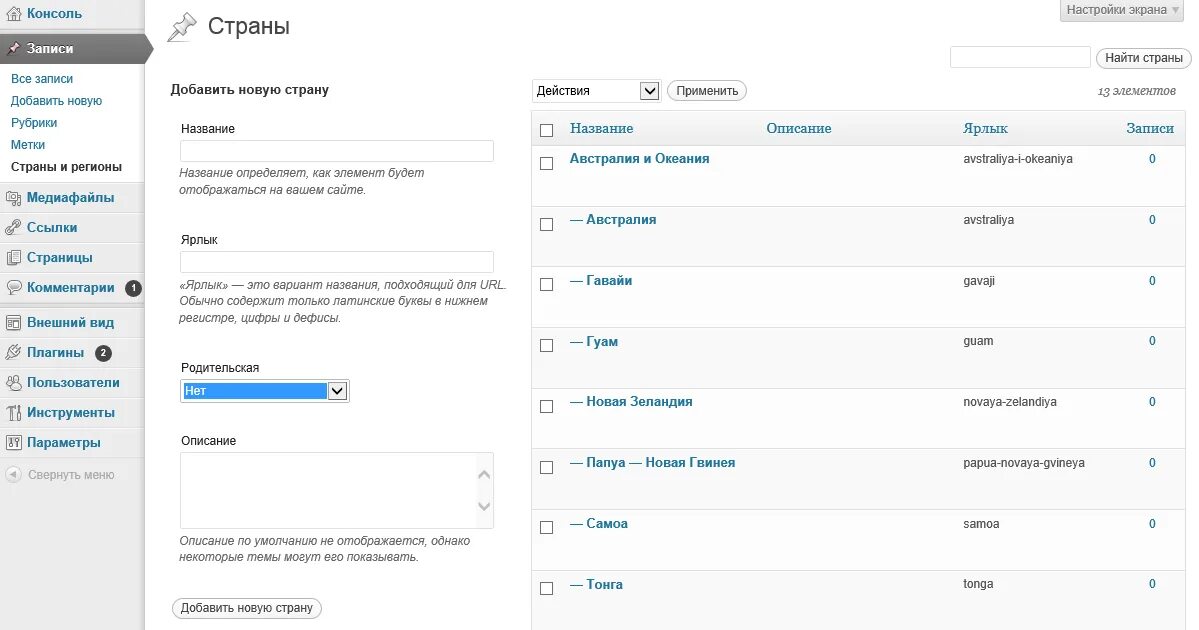The image size is (1199, 630).
Task: Open the Австралия и Океания term link
Action: pyautogui.click(x=639, y=159)
